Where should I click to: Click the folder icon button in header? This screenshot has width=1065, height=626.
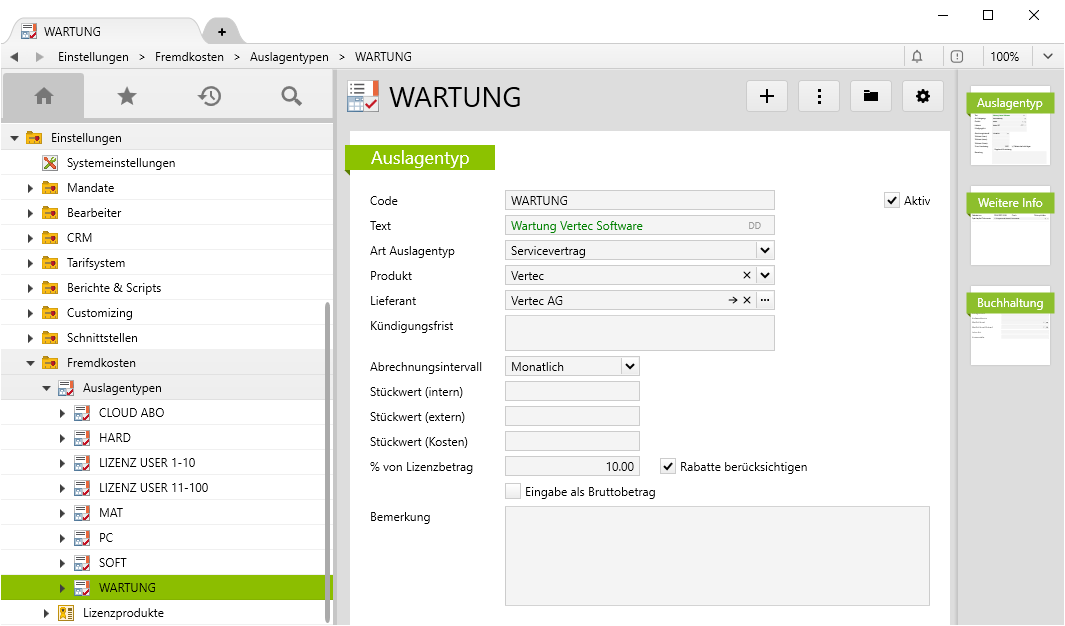coord(871,96)
